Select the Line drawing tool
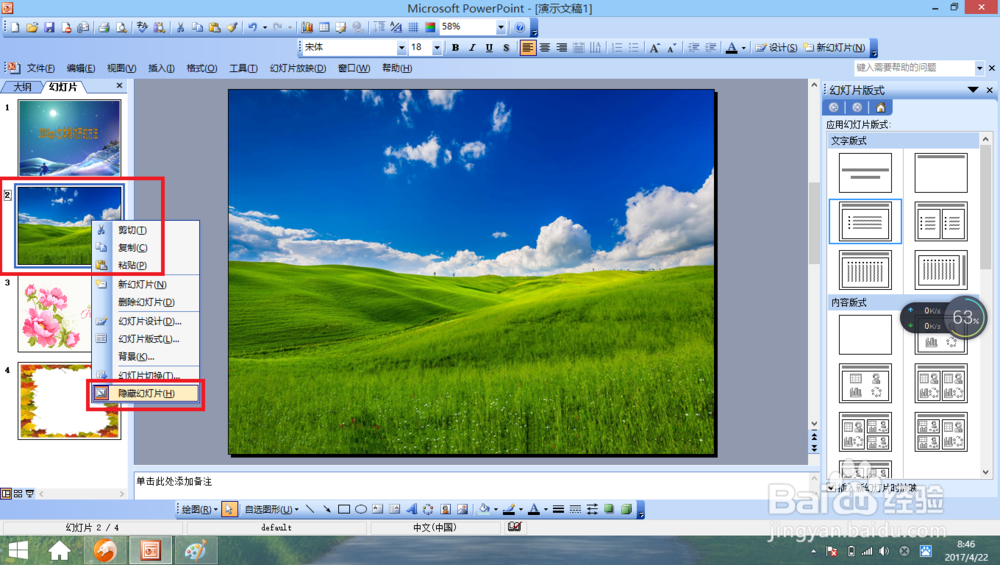This screenshot has height=565, width=1000. [x=310, y=509]
